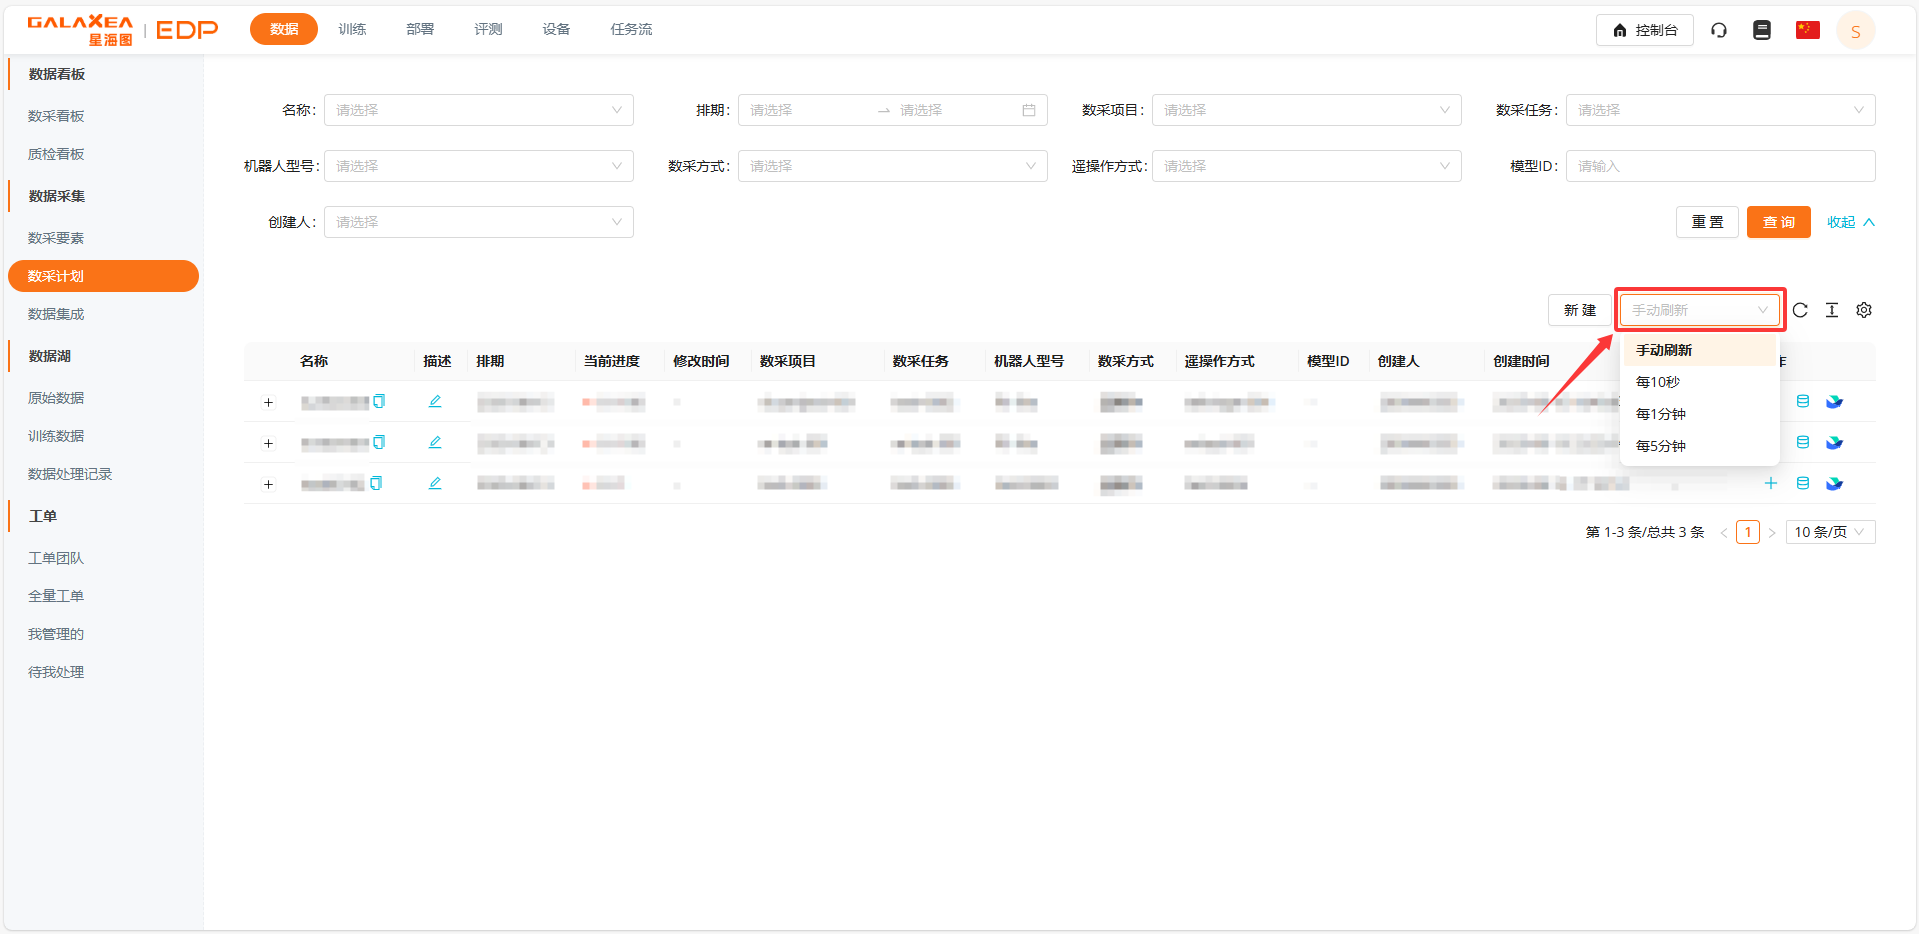The width and height of the screenshot is (1919, 934).
Task: Open the 机器人型号 filter dropdown
Action: [x=479, y=166]
